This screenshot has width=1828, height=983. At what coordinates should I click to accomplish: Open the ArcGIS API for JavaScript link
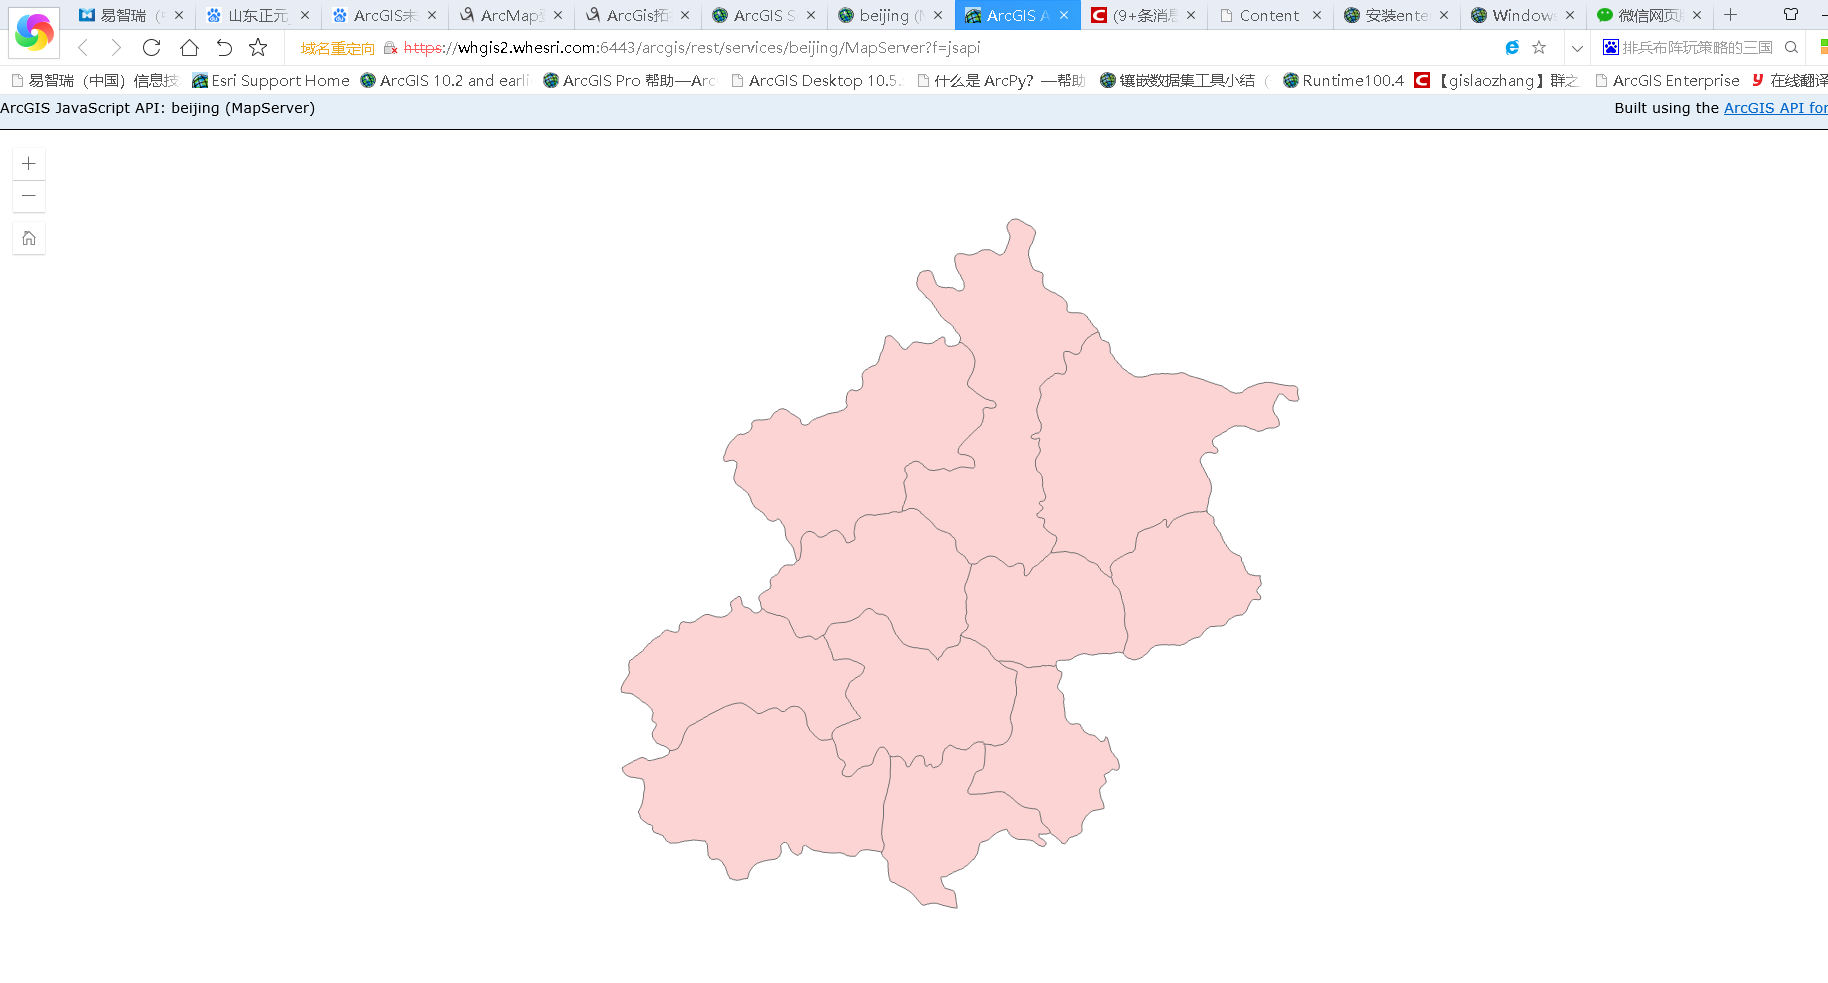click(1775, 108)
